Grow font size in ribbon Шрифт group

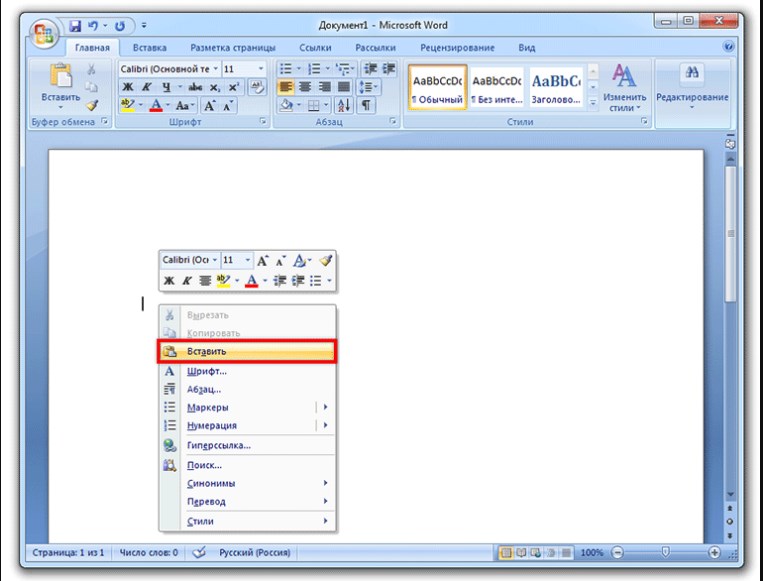210,106
